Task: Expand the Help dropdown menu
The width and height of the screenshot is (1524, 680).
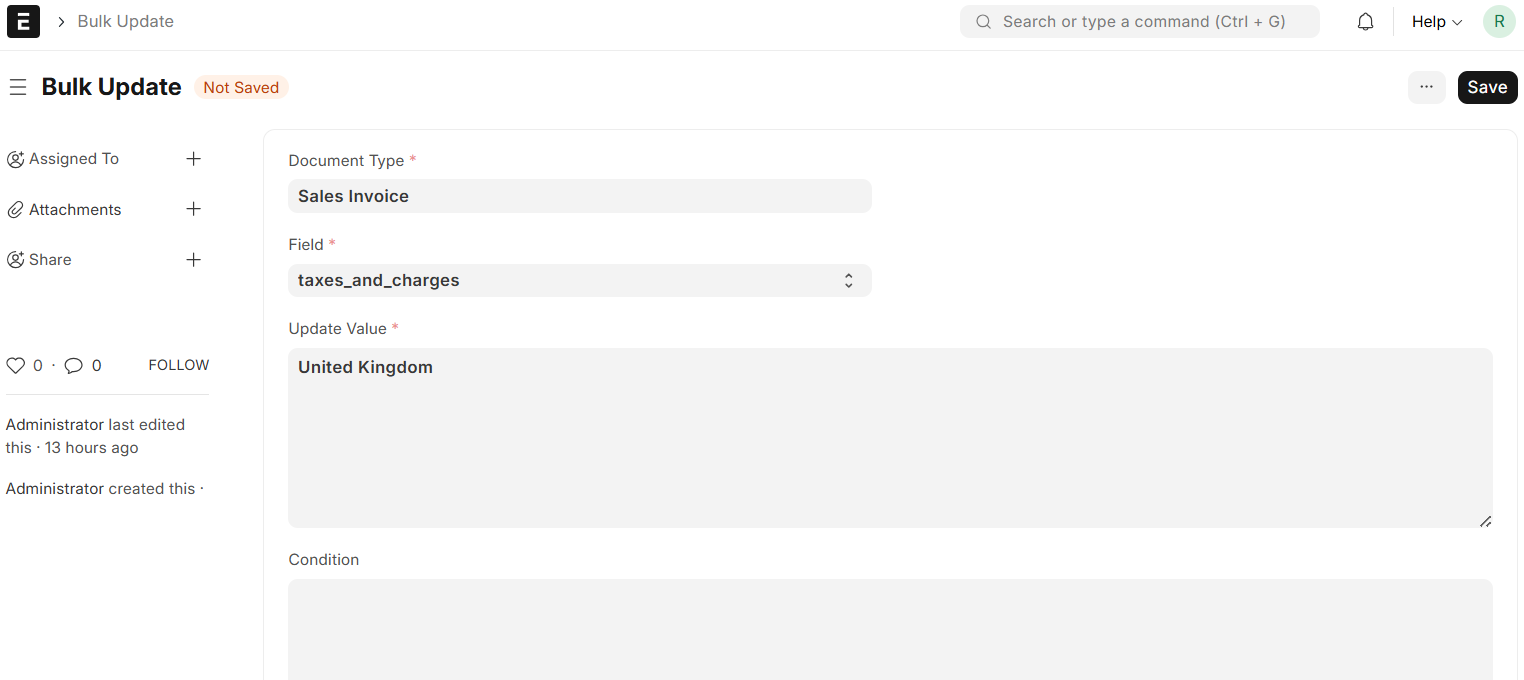Action: 1437,21
